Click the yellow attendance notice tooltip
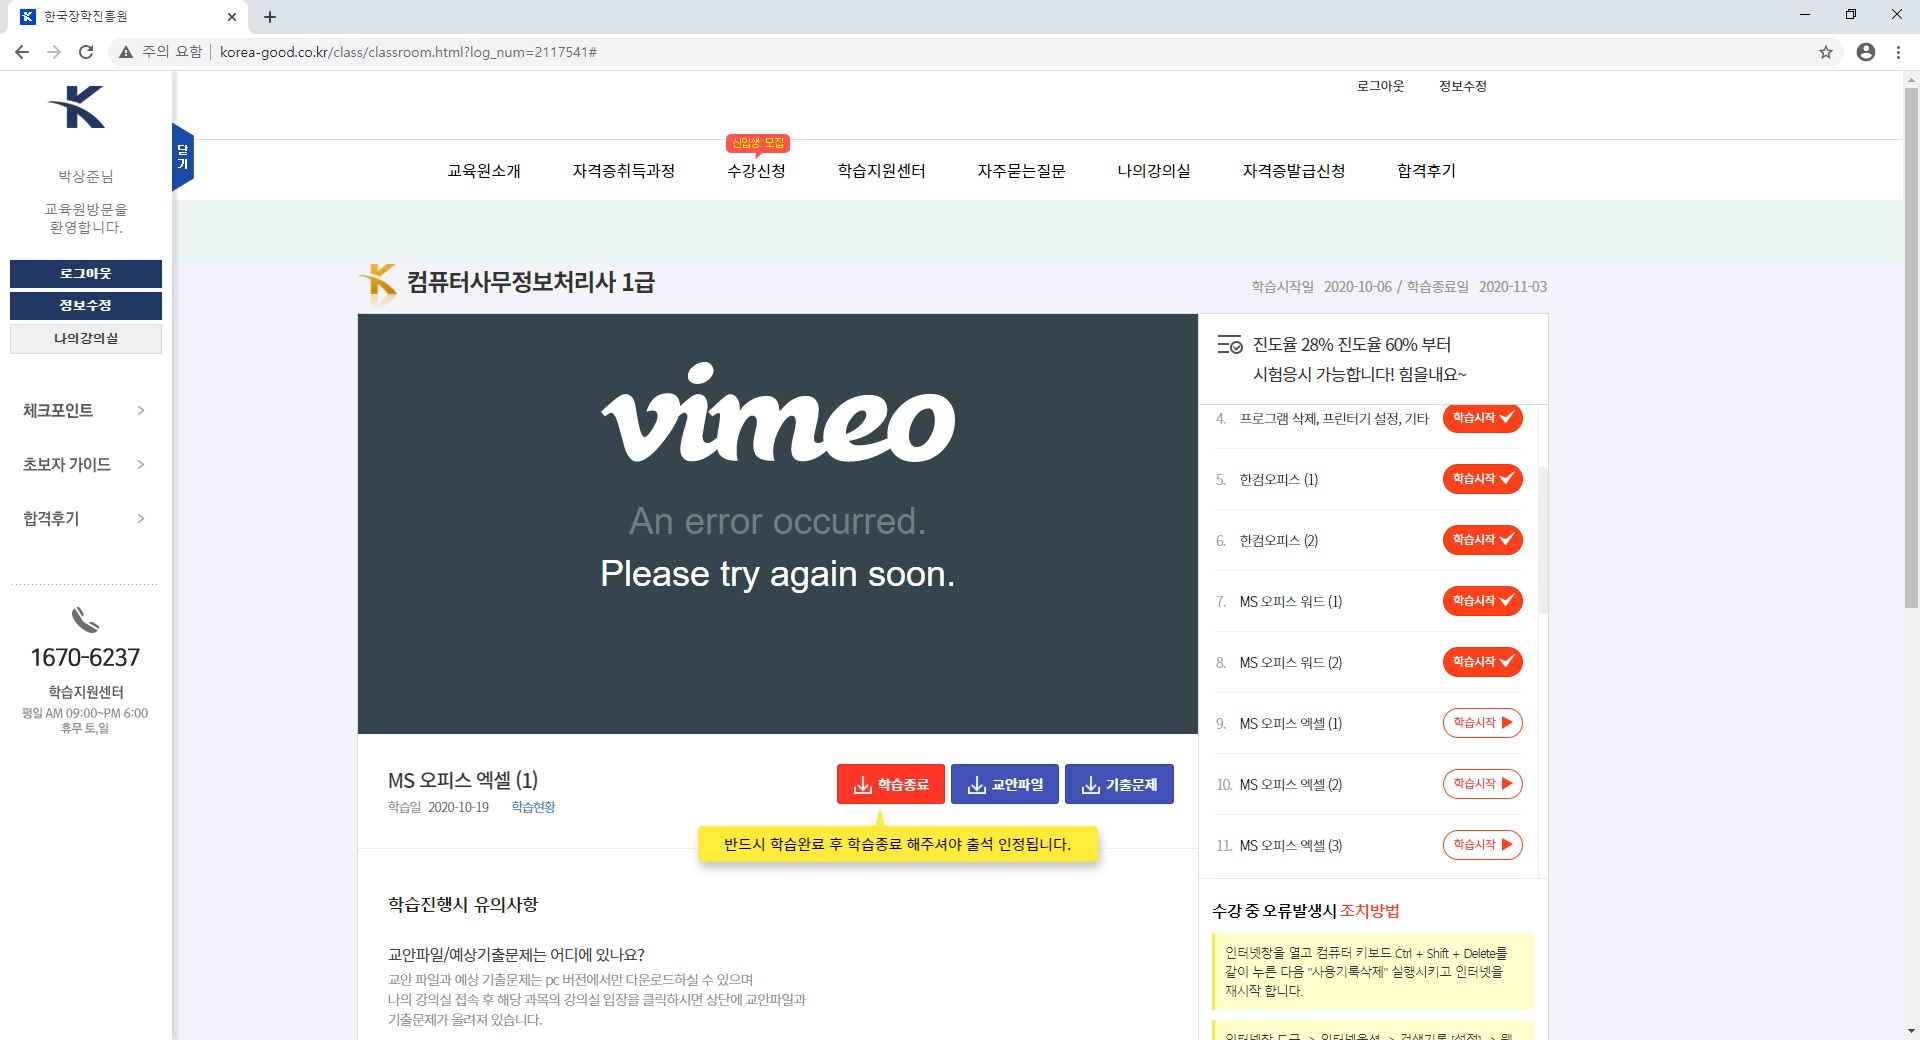1920x1040 pixels. [898, 845]
